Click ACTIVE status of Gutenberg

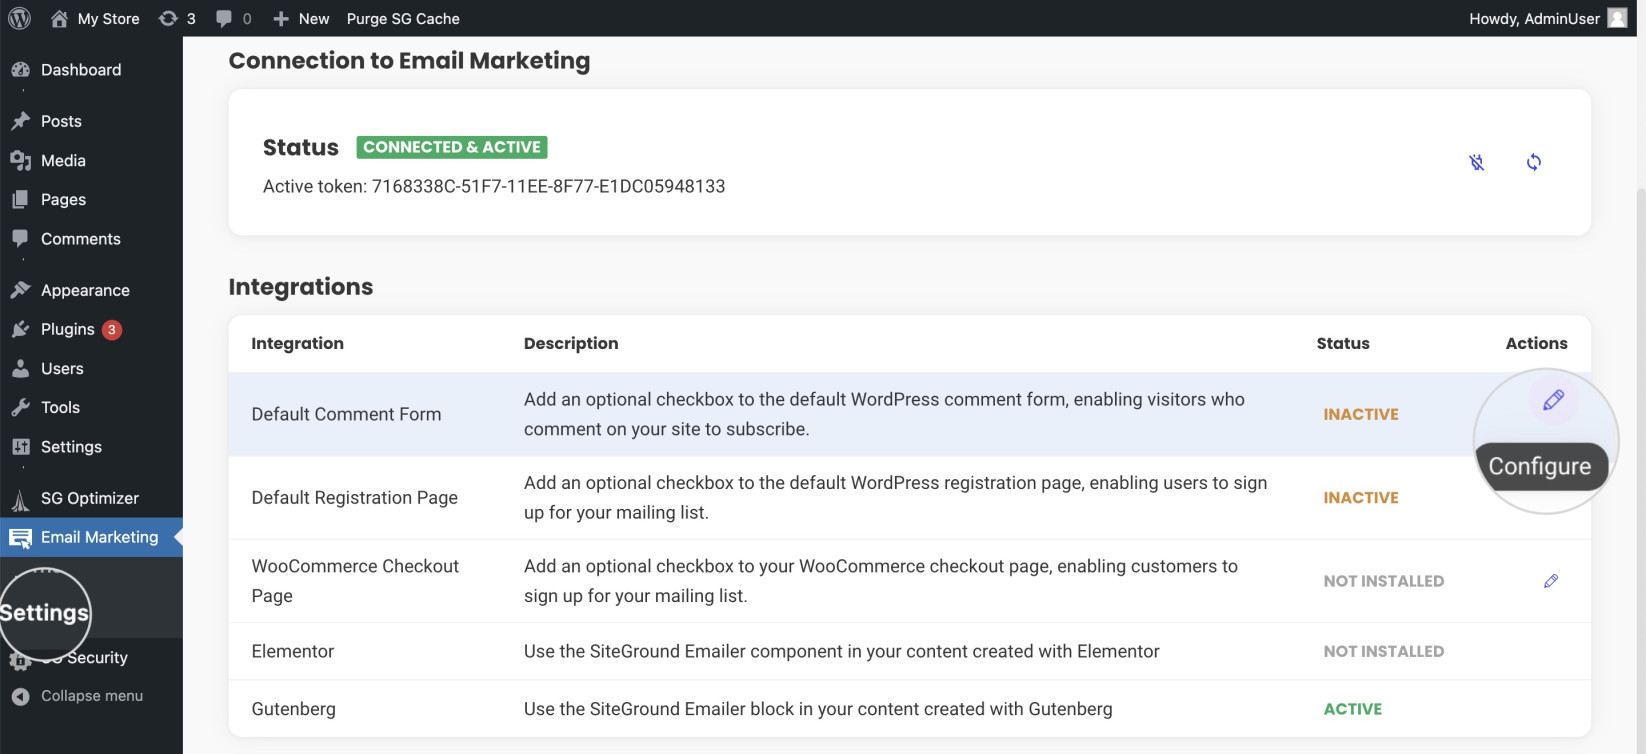tap(1352, 709)
